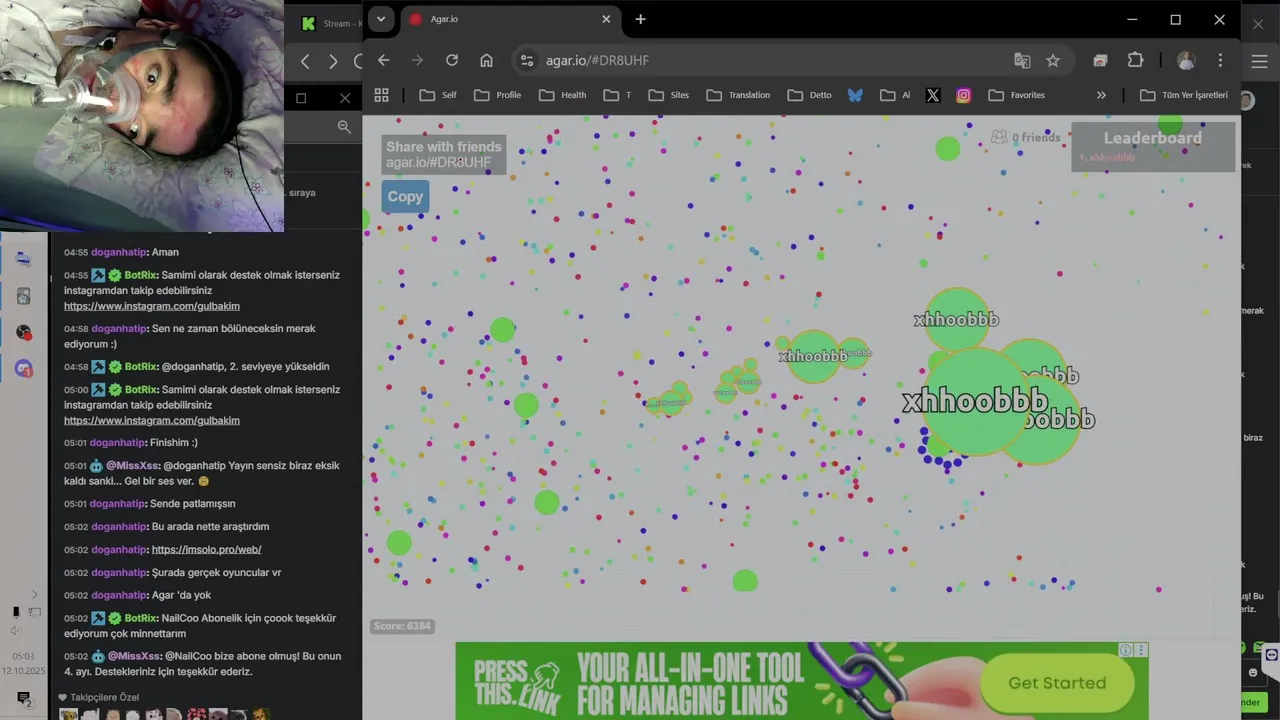
Task: Click the Score: 6384 label
Action: [402, 626]
